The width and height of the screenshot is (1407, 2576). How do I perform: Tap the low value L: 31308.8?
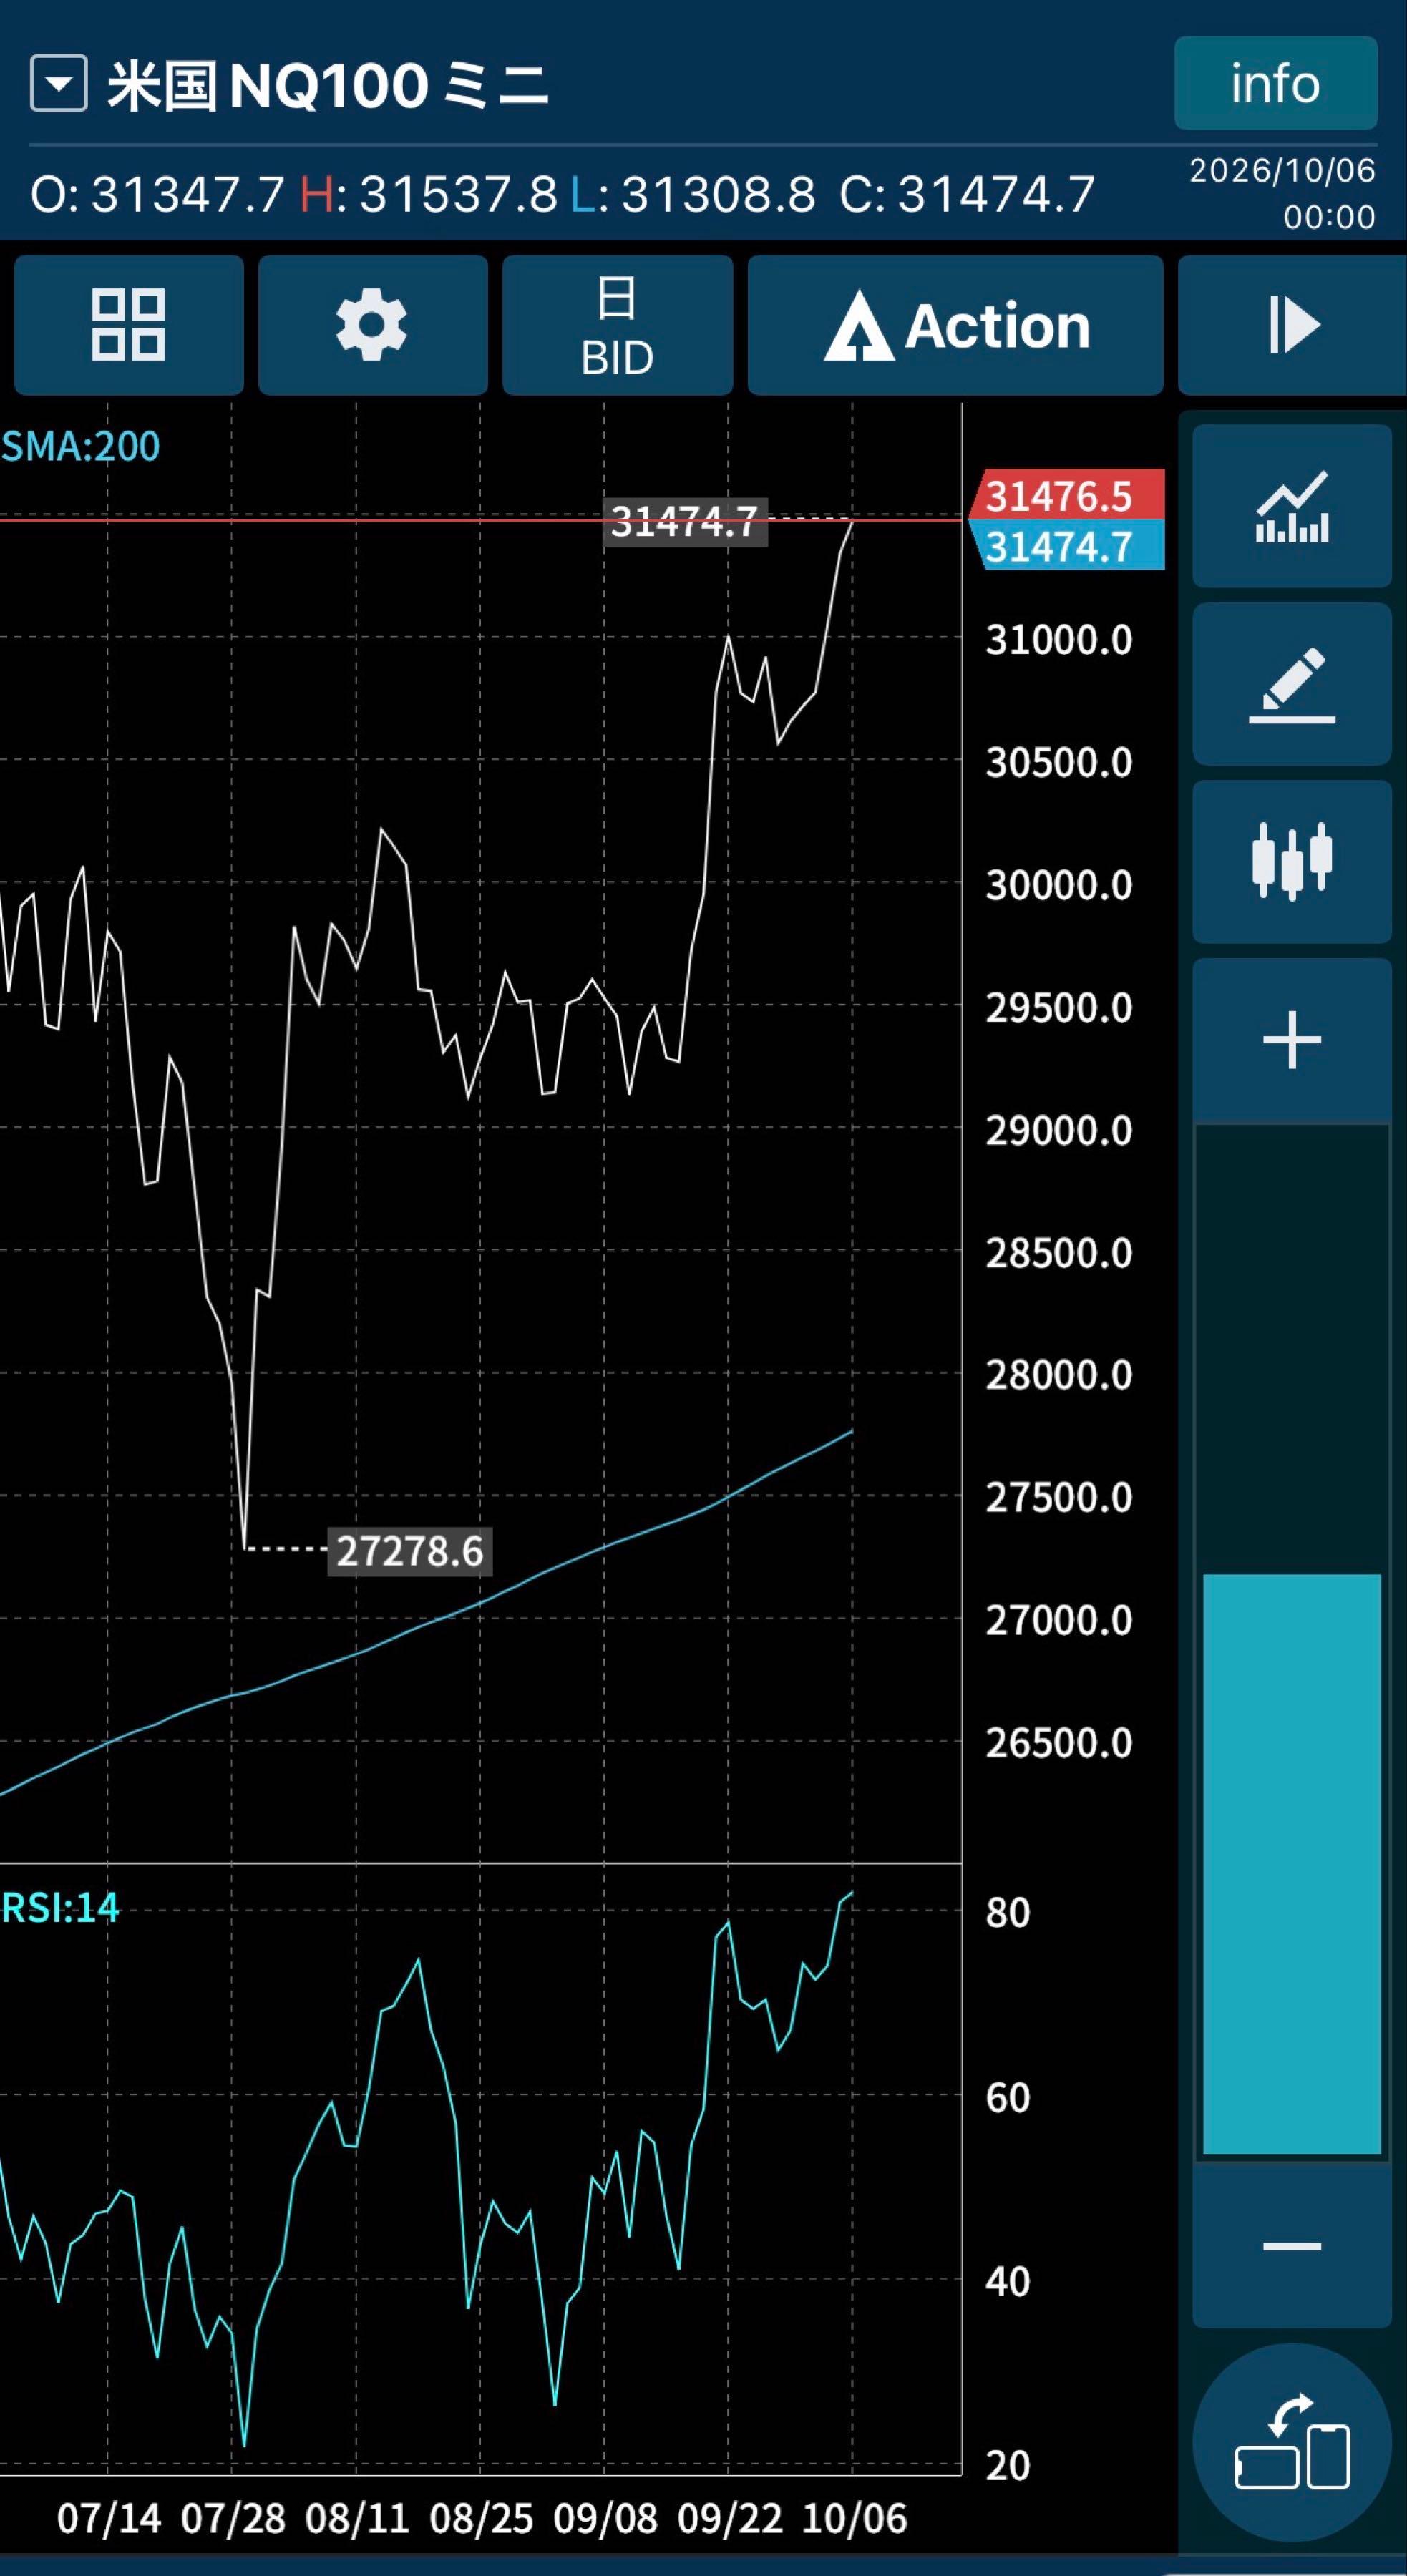693,194
